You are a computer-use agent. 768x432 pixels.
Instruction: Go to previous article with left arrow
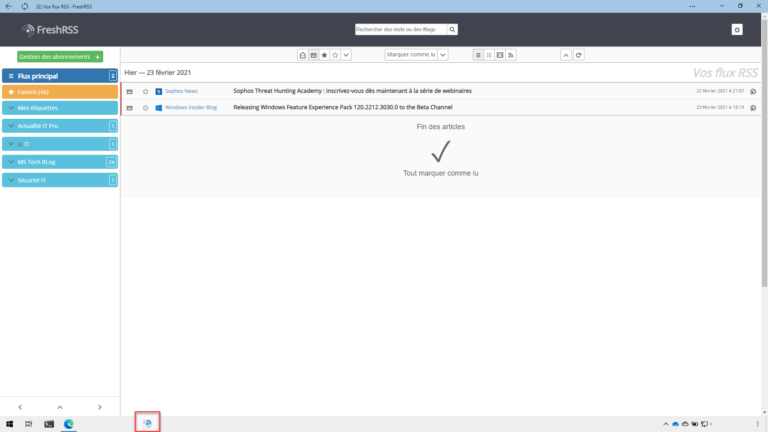[20, 407]
